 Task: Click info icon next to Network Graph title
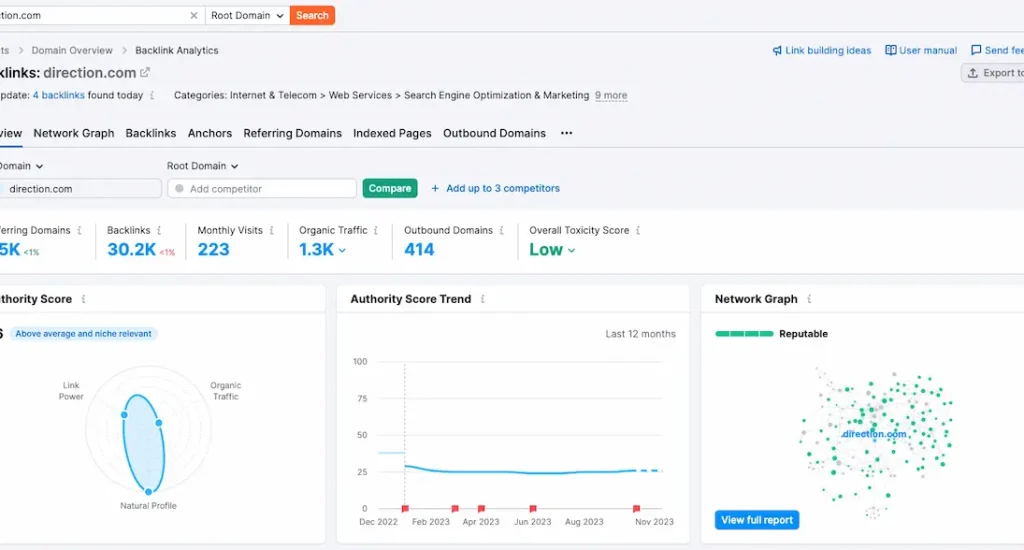pyautogui.click(x=809, y=299)
